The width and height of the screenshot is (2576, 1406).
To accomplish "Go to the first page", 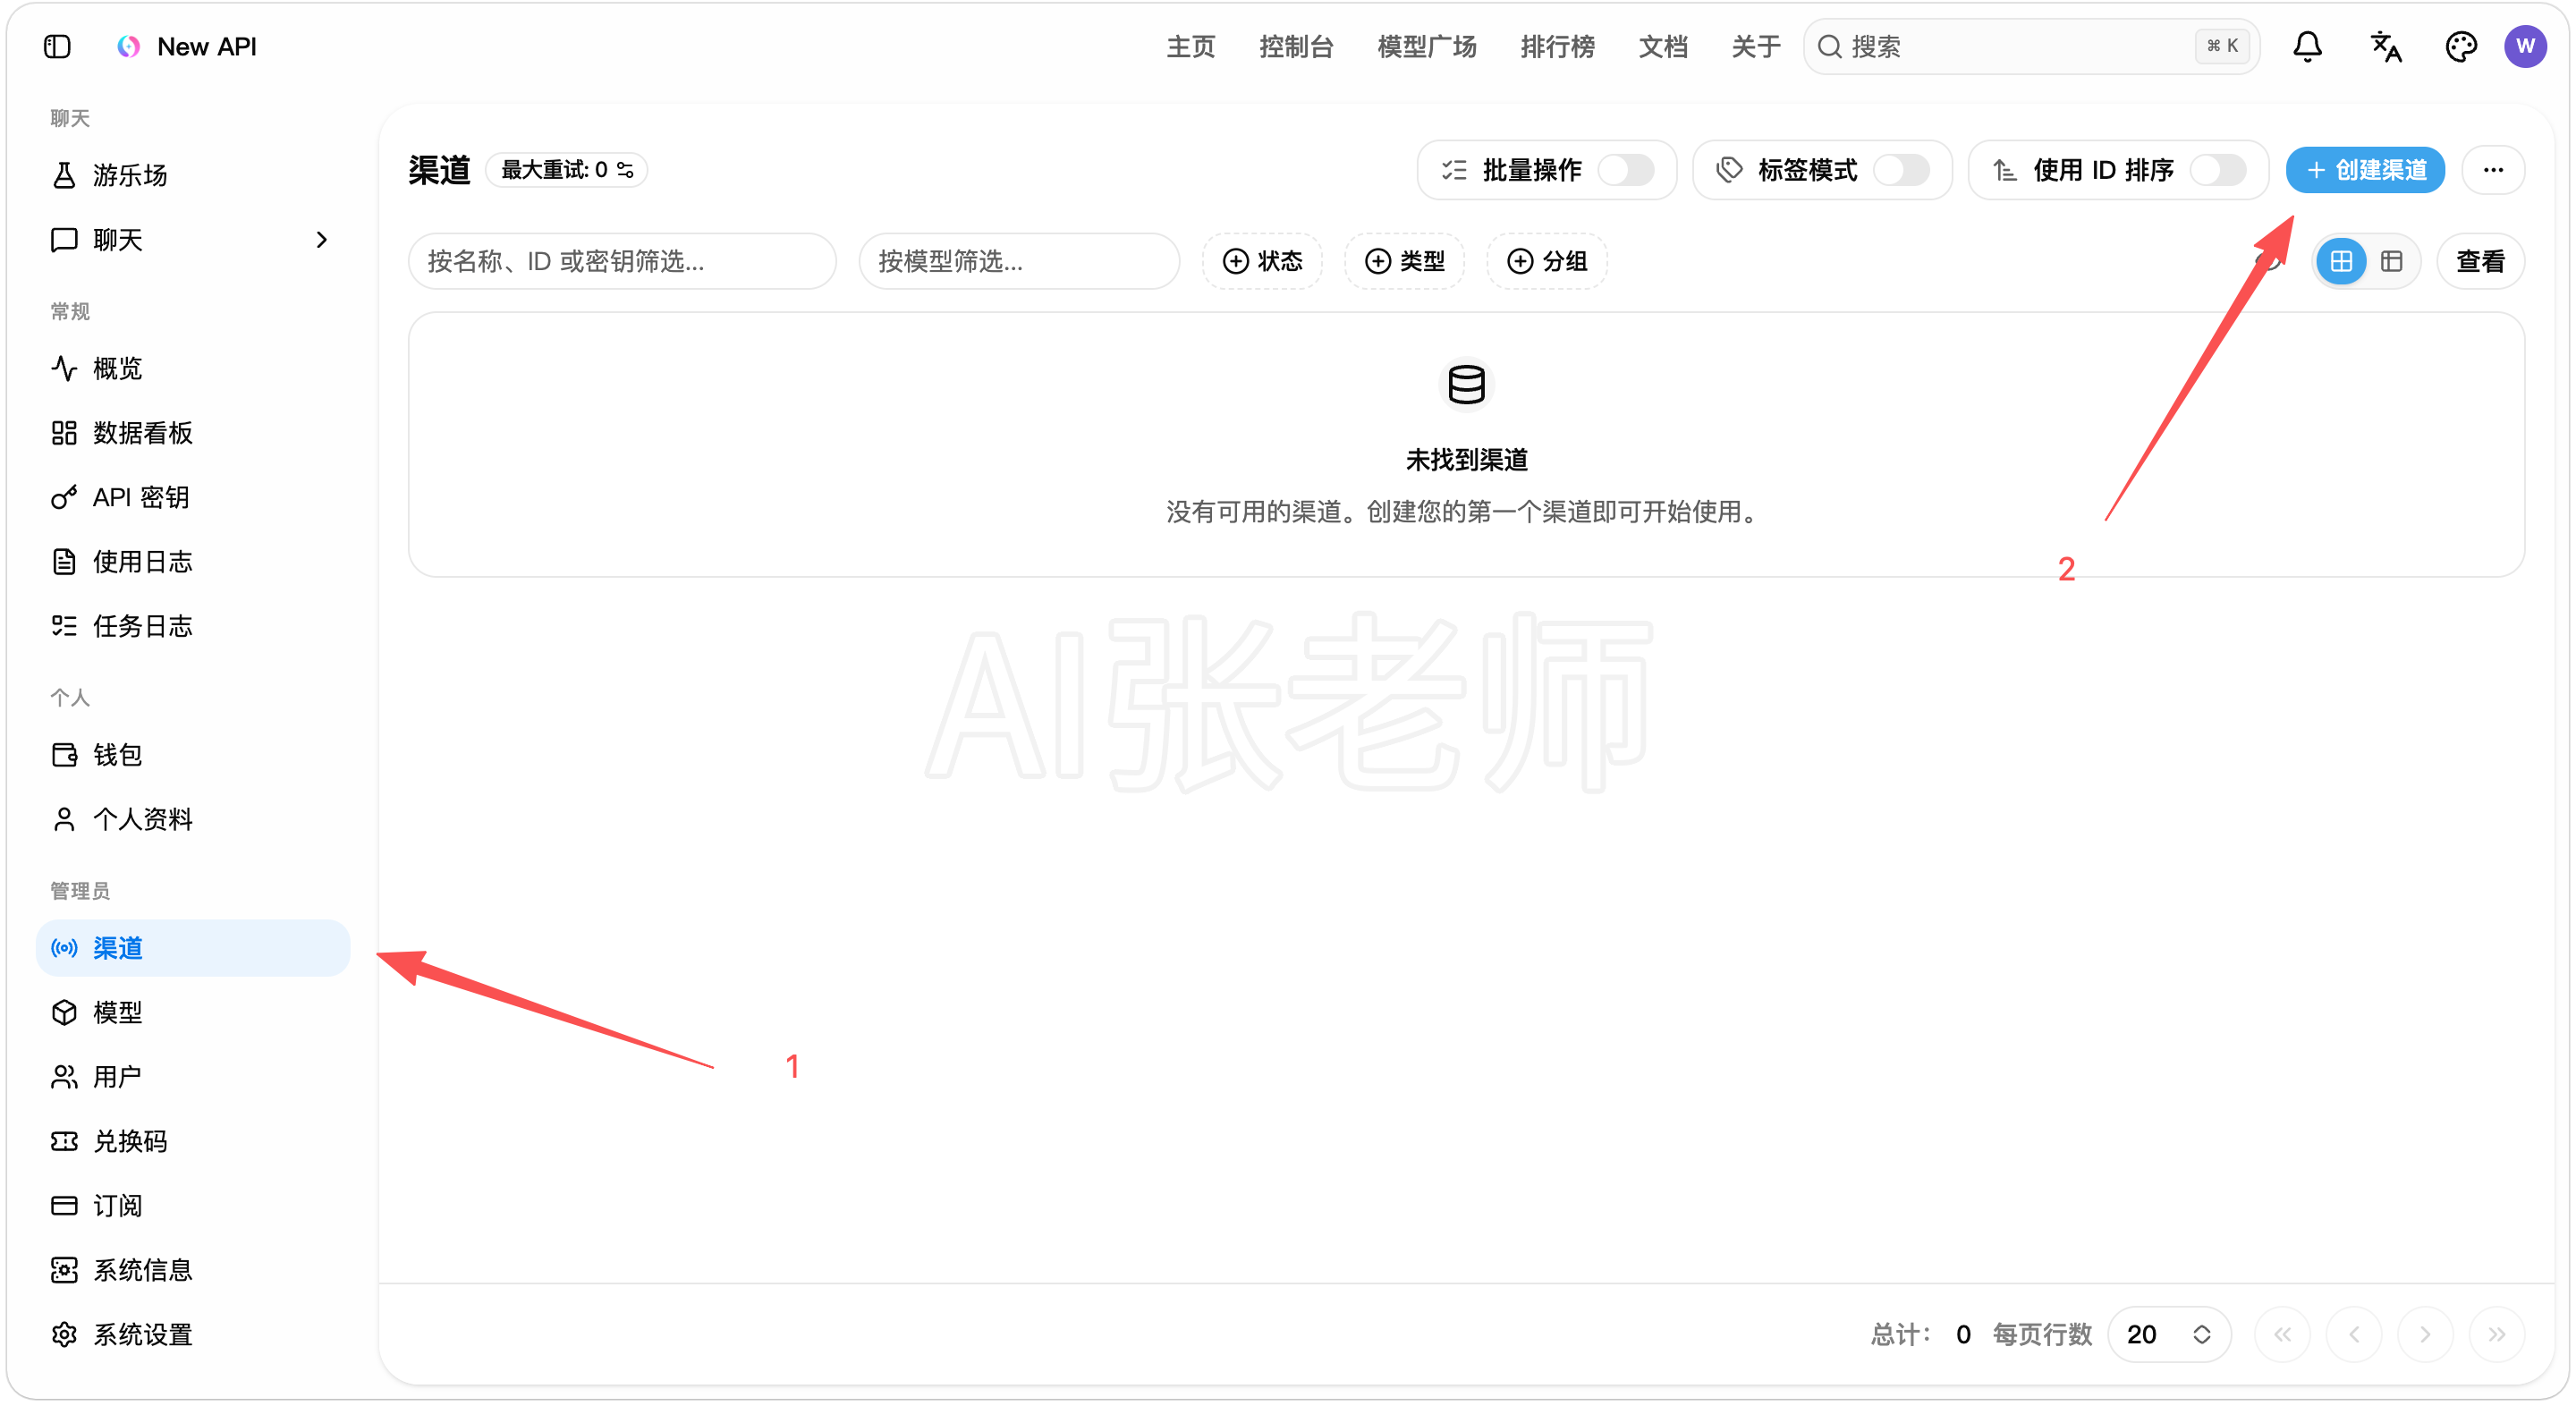I will tap(2282, 1334).
